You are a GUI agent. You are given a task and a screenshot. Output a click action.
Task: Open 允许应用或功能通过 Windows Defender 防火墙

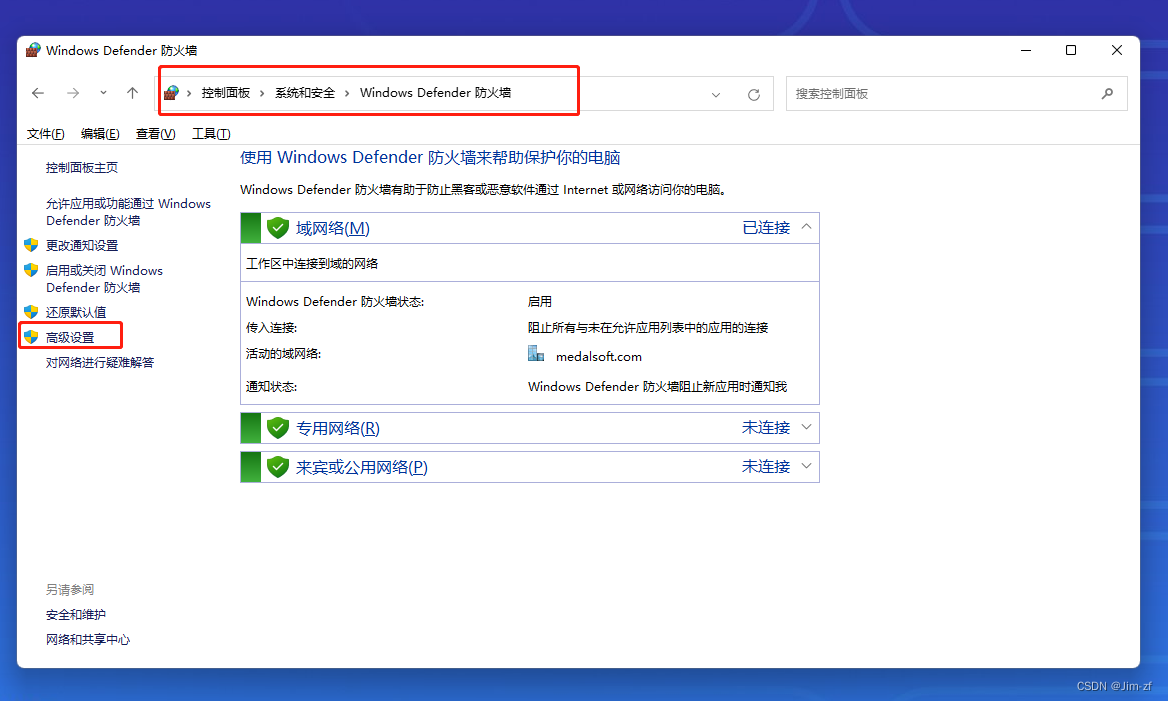(128, 212)
